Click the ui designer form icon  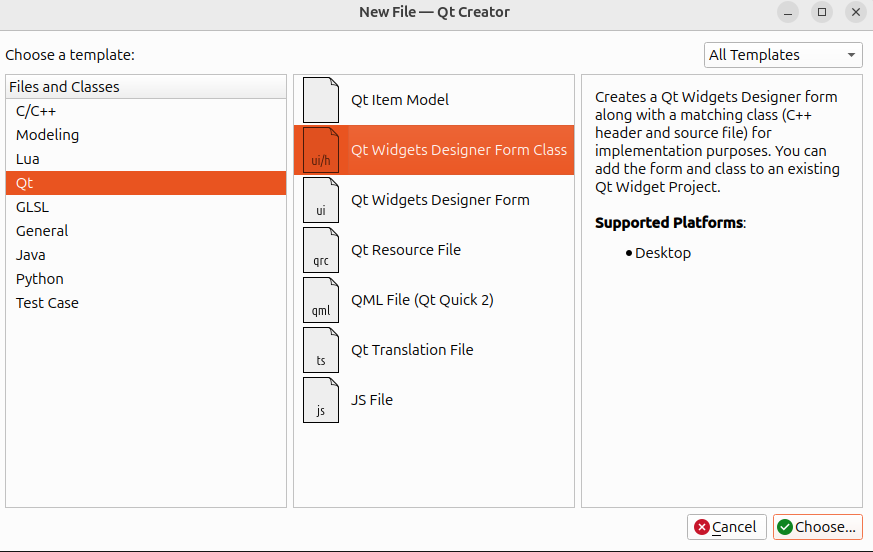click(x=321, y=200)
